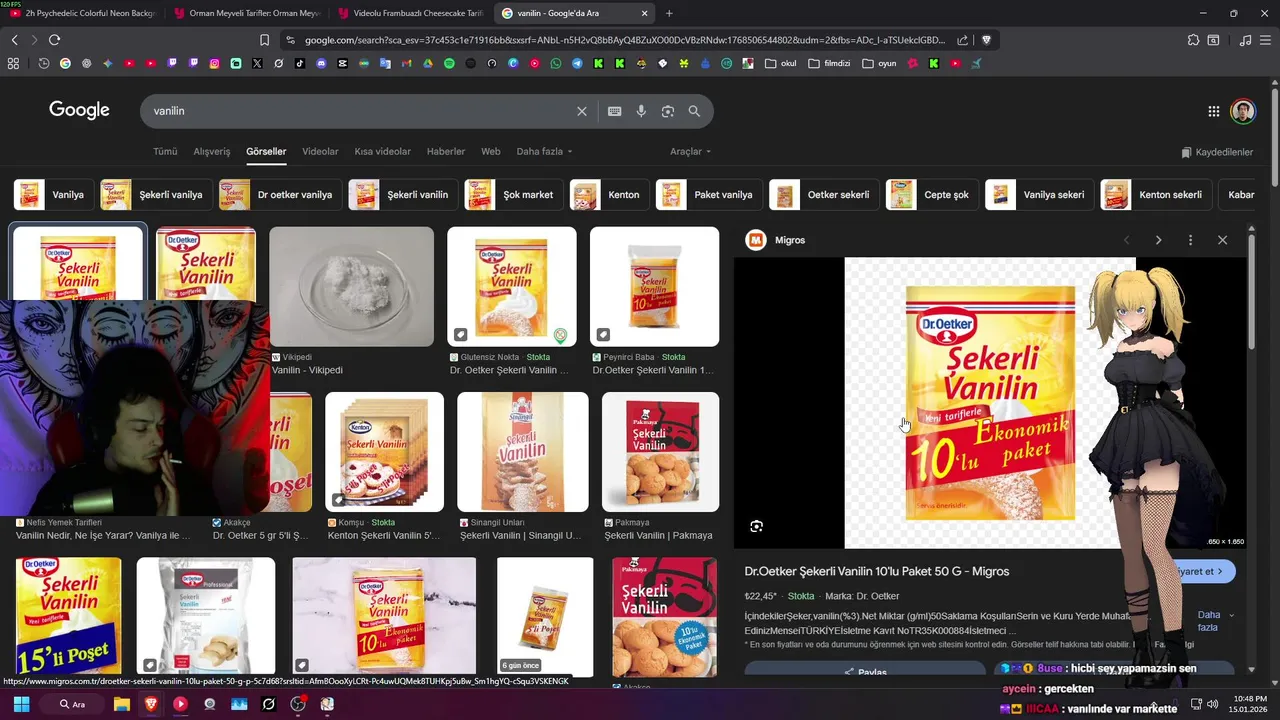Expand the Araçlar tools dropdown
1280x720 pixels.
click(x=690, y=152)
